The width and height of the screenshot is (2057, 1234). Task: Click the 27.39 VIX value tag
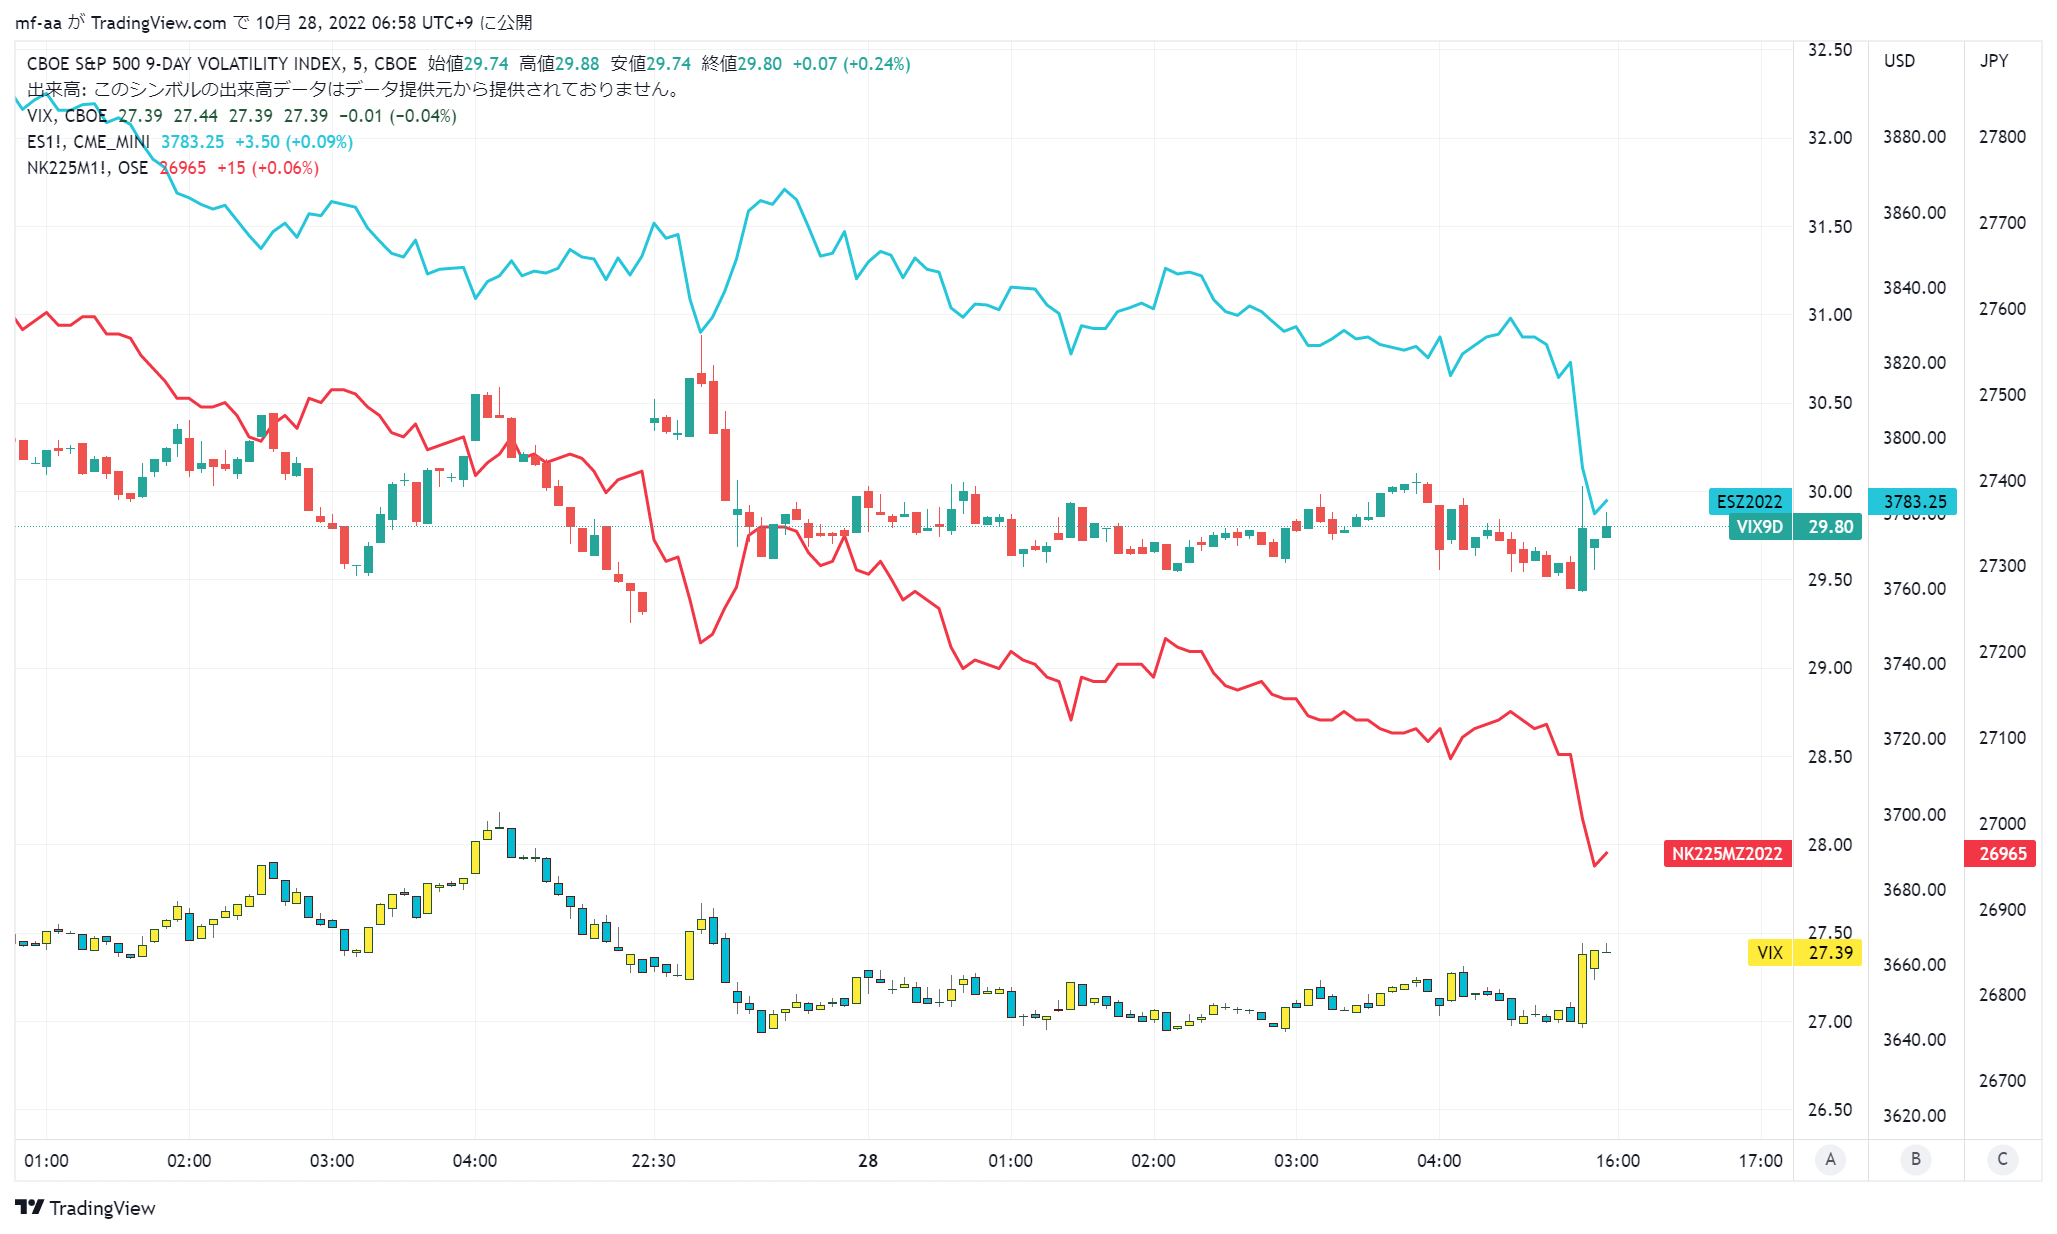(x=1829, y=952)
